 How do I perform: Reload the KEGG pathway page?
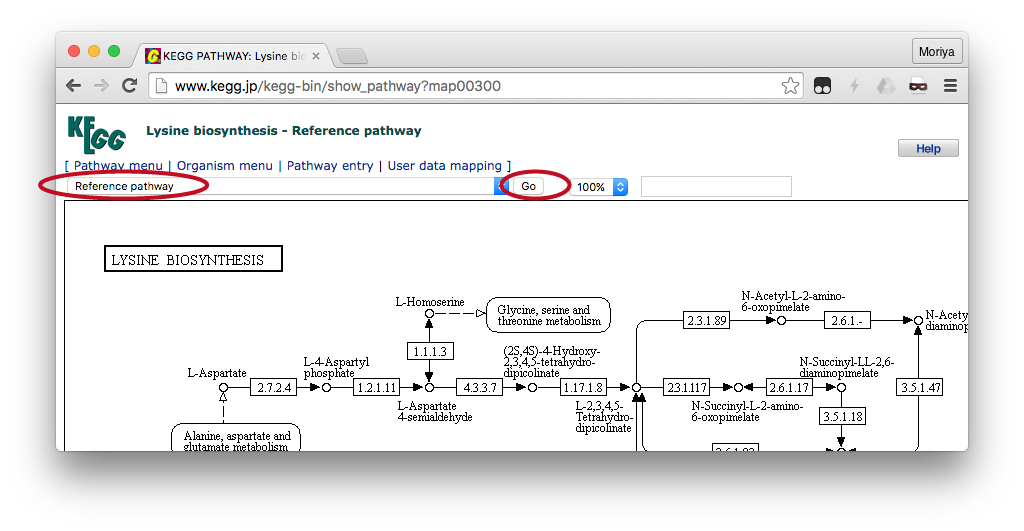click(129, 86)
